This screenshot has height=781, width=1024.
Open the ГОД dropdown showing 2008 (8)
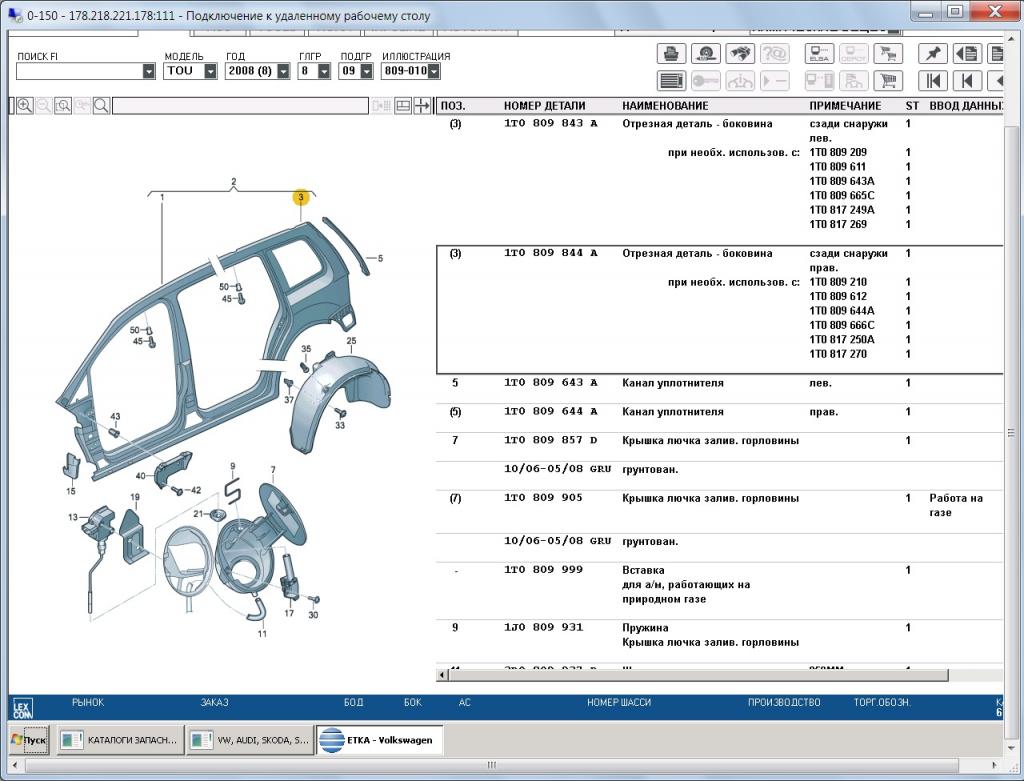[x=283, y=71]
